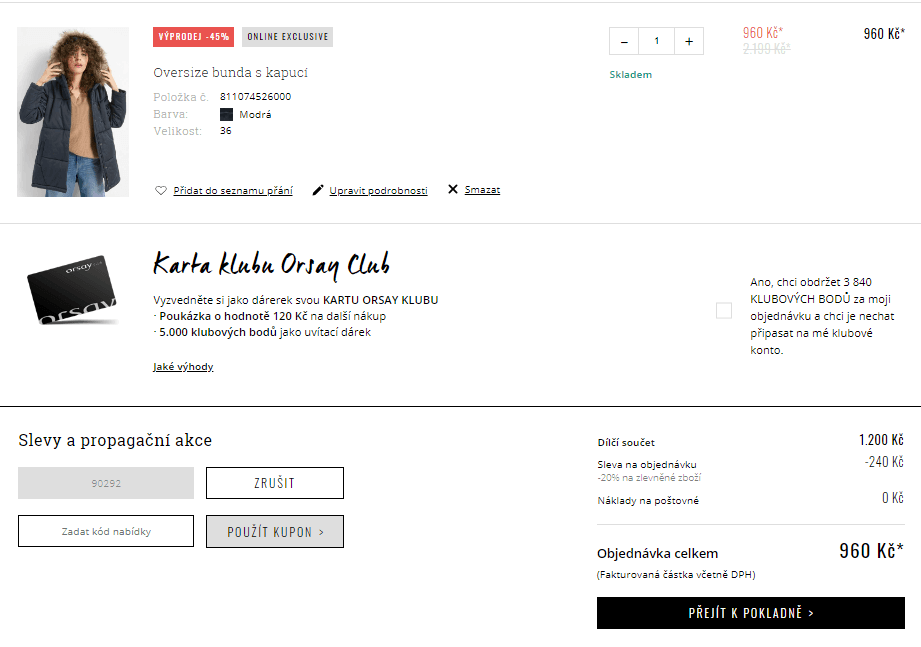Click the 'Slevy a propagační akce' heading
This screenshot has width=921, height=647.
click(x=115, y=440)
